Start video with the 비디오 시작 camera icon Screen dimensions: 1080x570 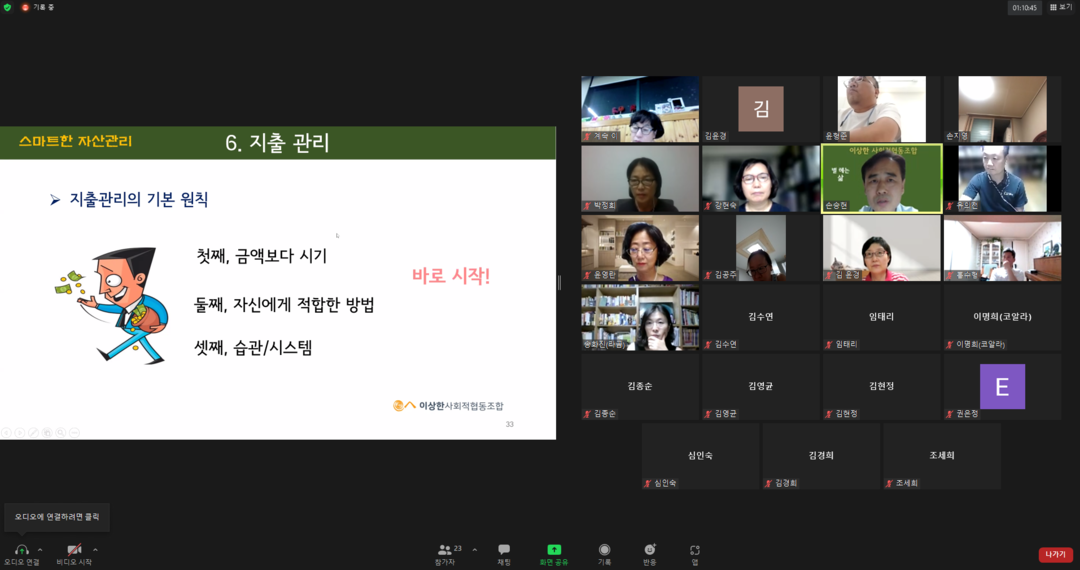tap(74, 549)
